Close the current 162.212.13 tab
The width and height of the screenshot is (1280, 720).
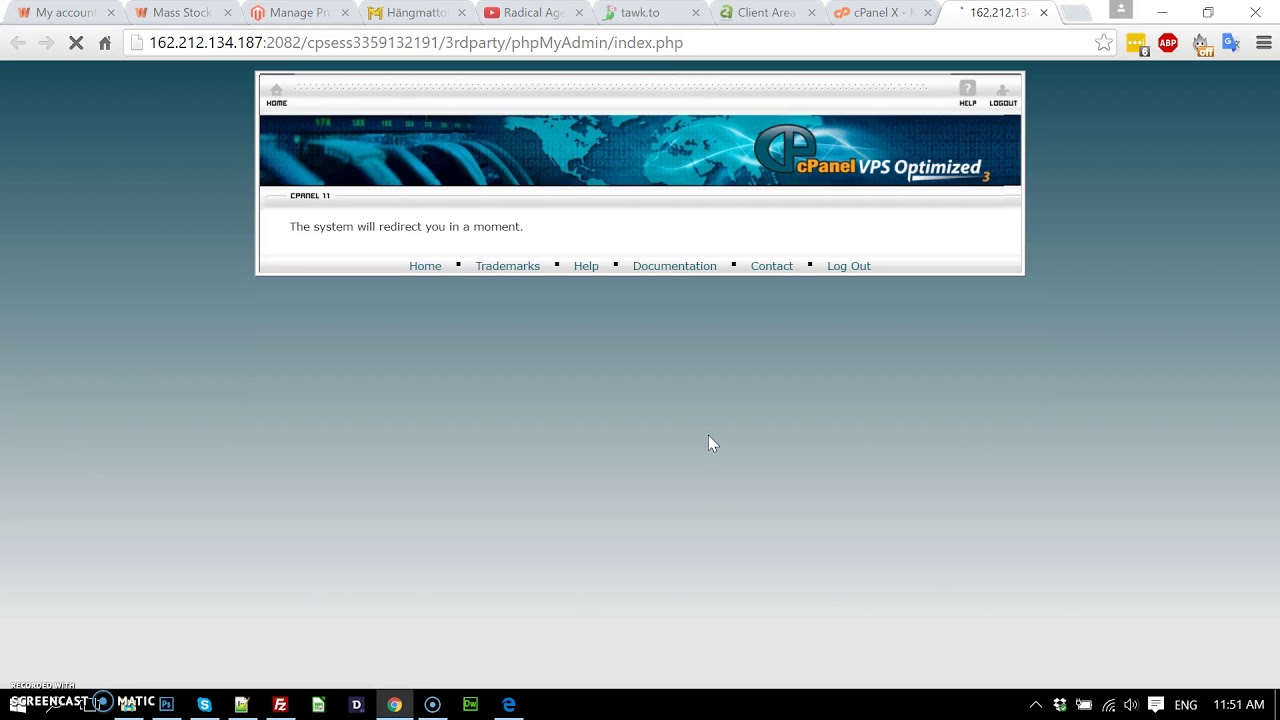1044,13
